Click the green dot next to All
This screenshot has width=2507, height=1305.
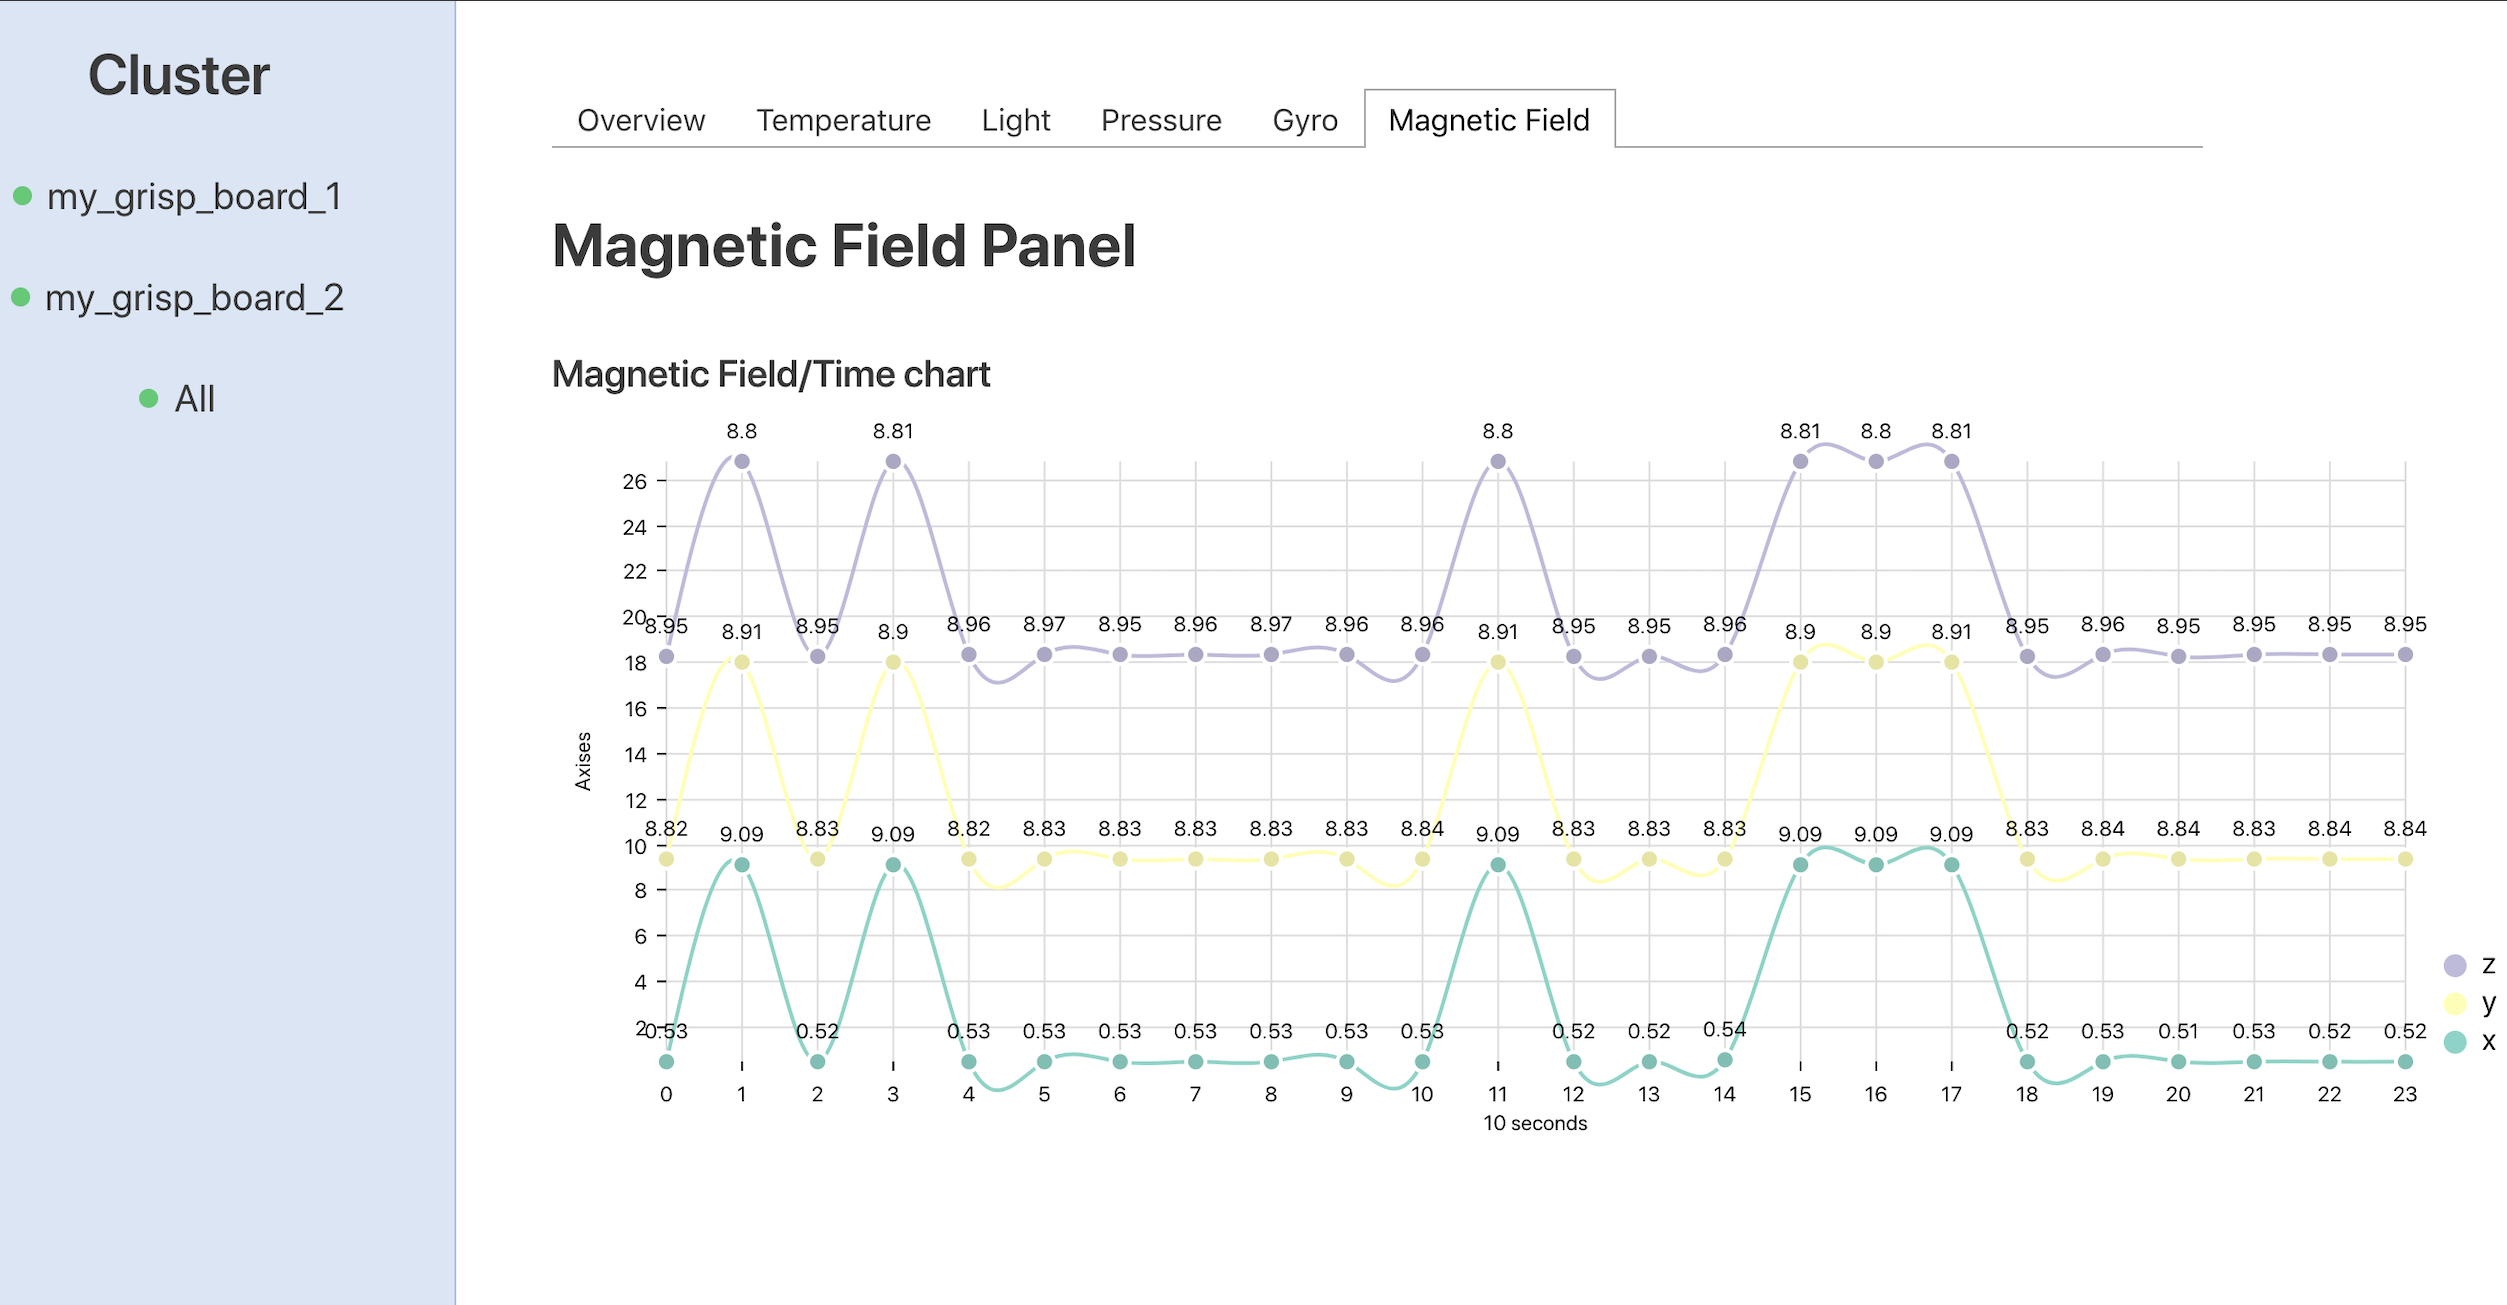point(148,398)
